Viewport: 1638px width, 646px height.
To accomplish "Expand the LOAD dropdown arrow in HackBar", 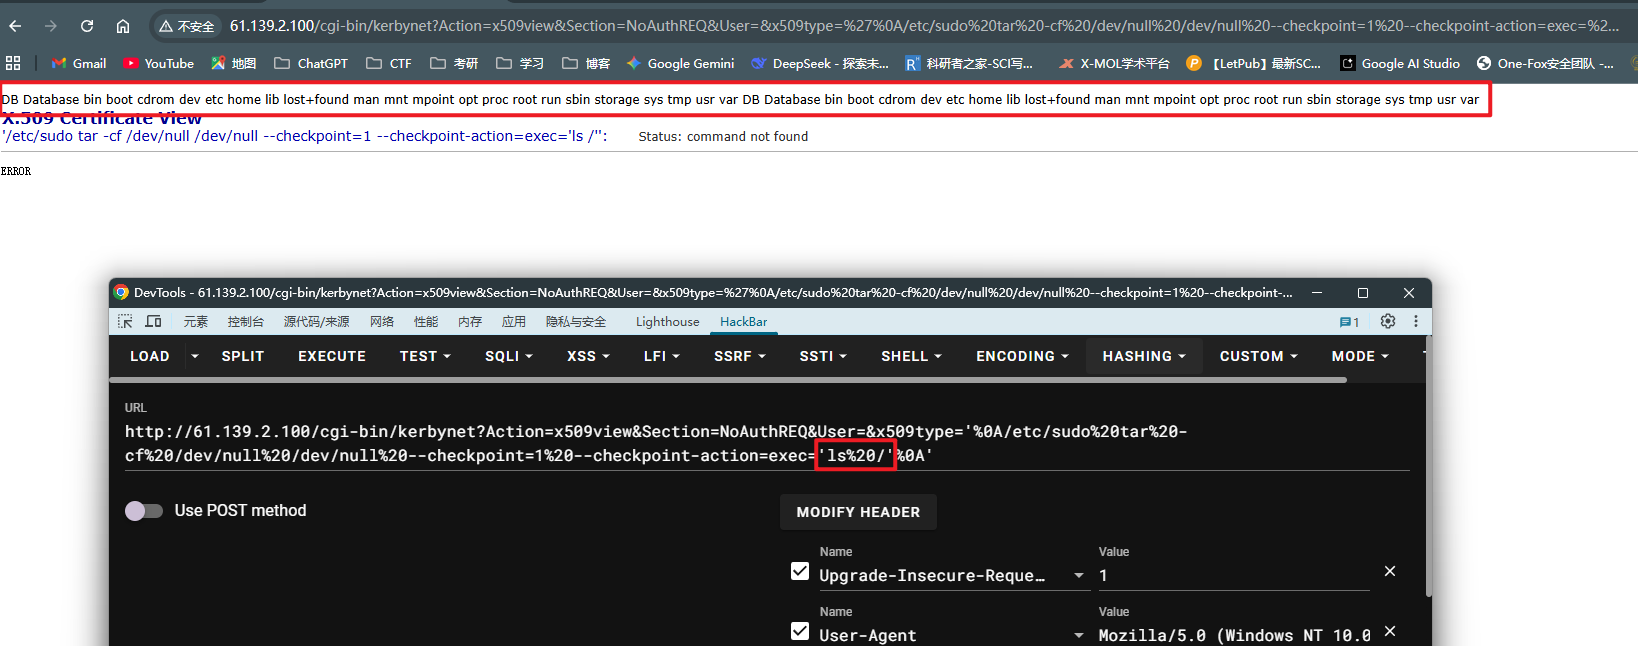I will (x=195, y=356).
